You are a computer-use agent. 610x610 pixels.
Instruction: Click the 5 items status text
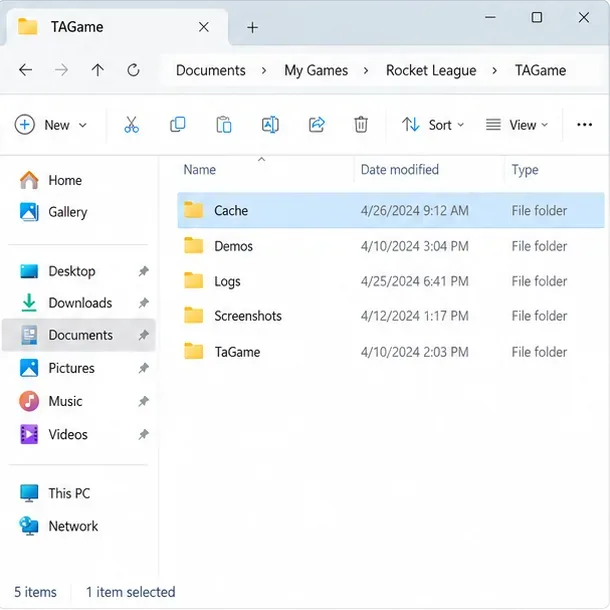pyautogui.click(x=35, y=592)
